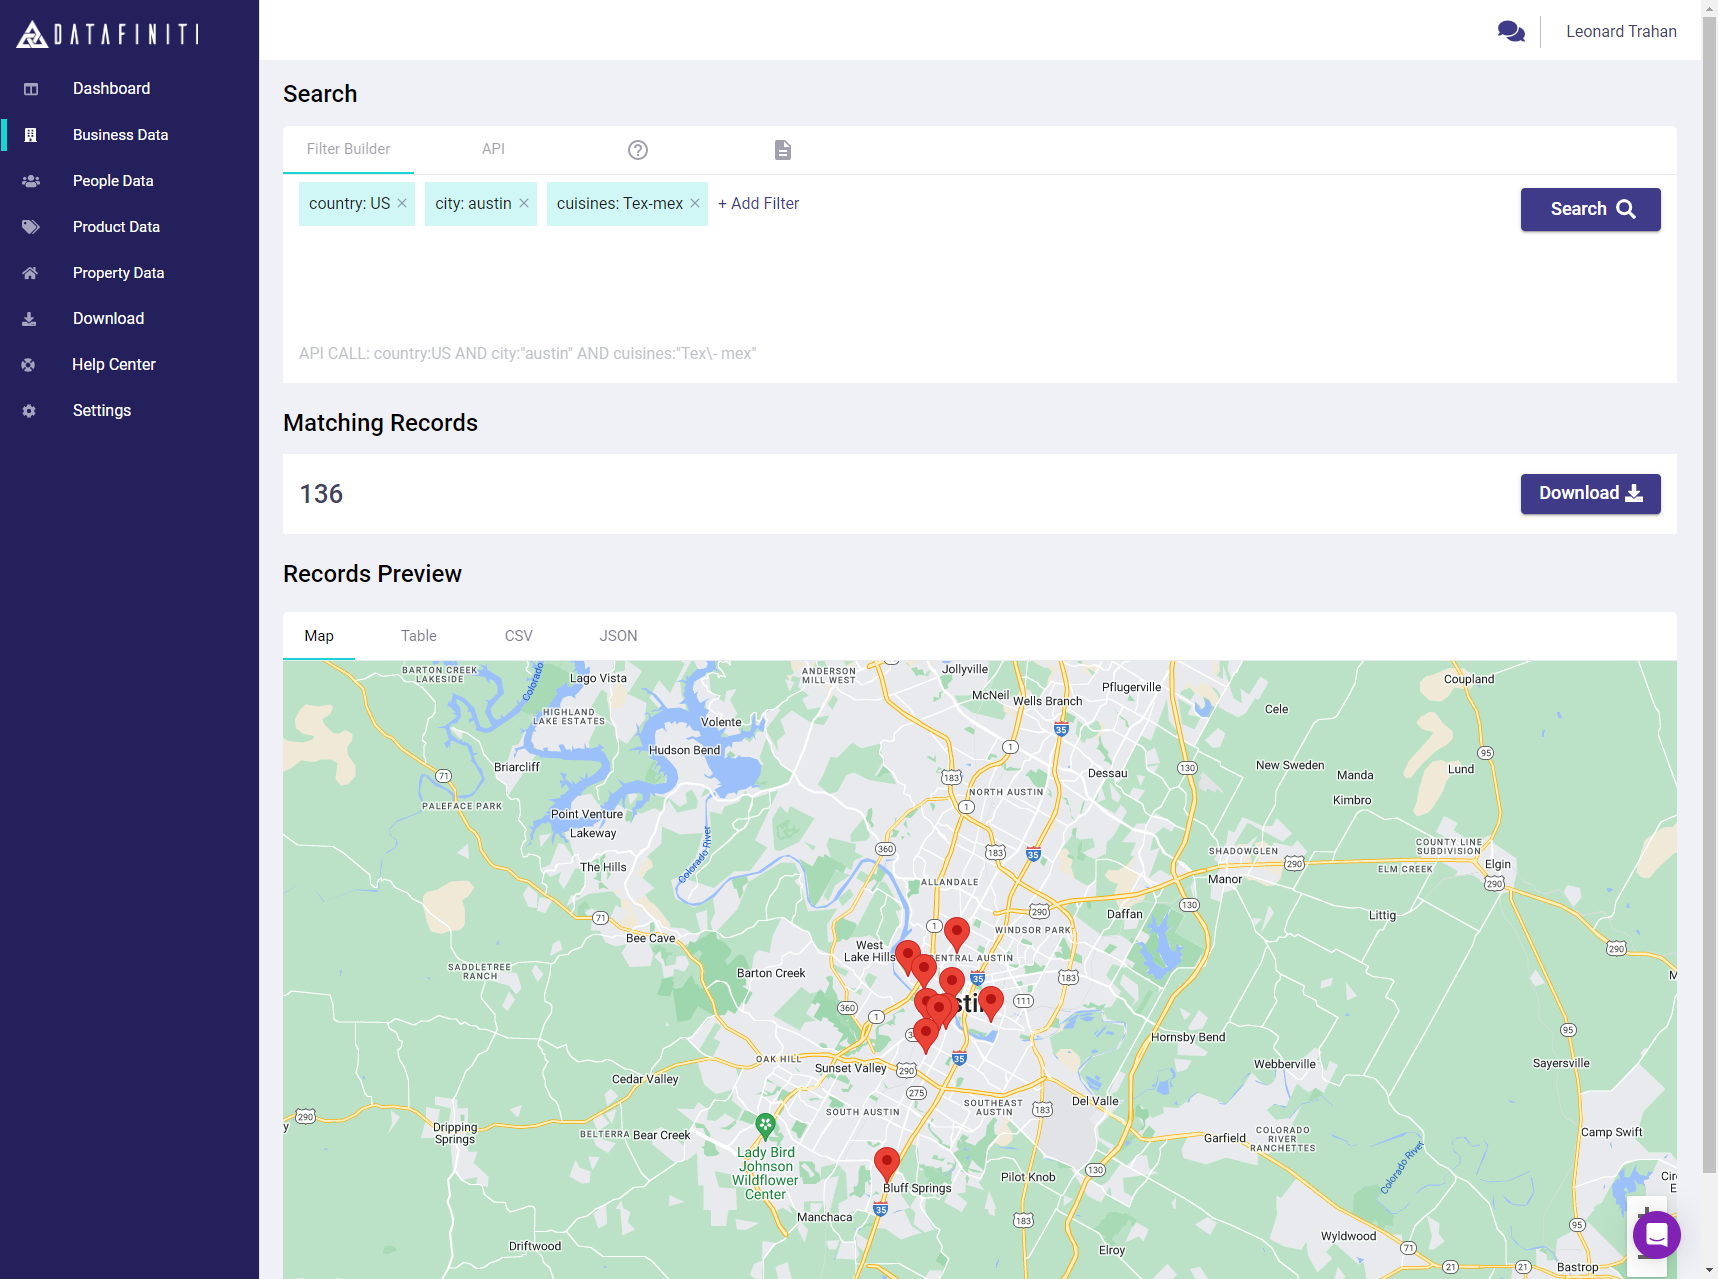Open the Download page in sidebar

coord(108,319)
